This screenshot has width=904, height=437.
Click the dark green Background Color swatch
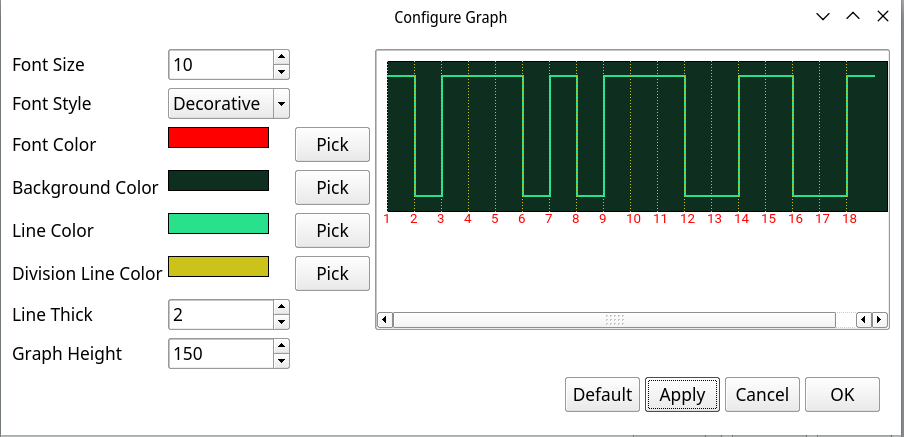point(219,180)
